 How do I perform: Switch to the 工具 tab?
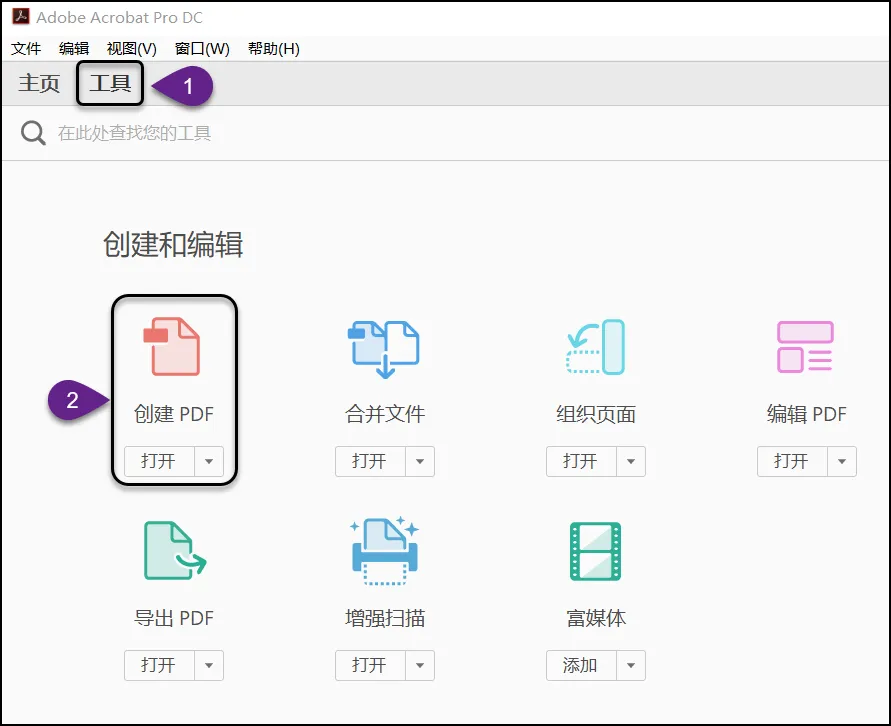110,84
